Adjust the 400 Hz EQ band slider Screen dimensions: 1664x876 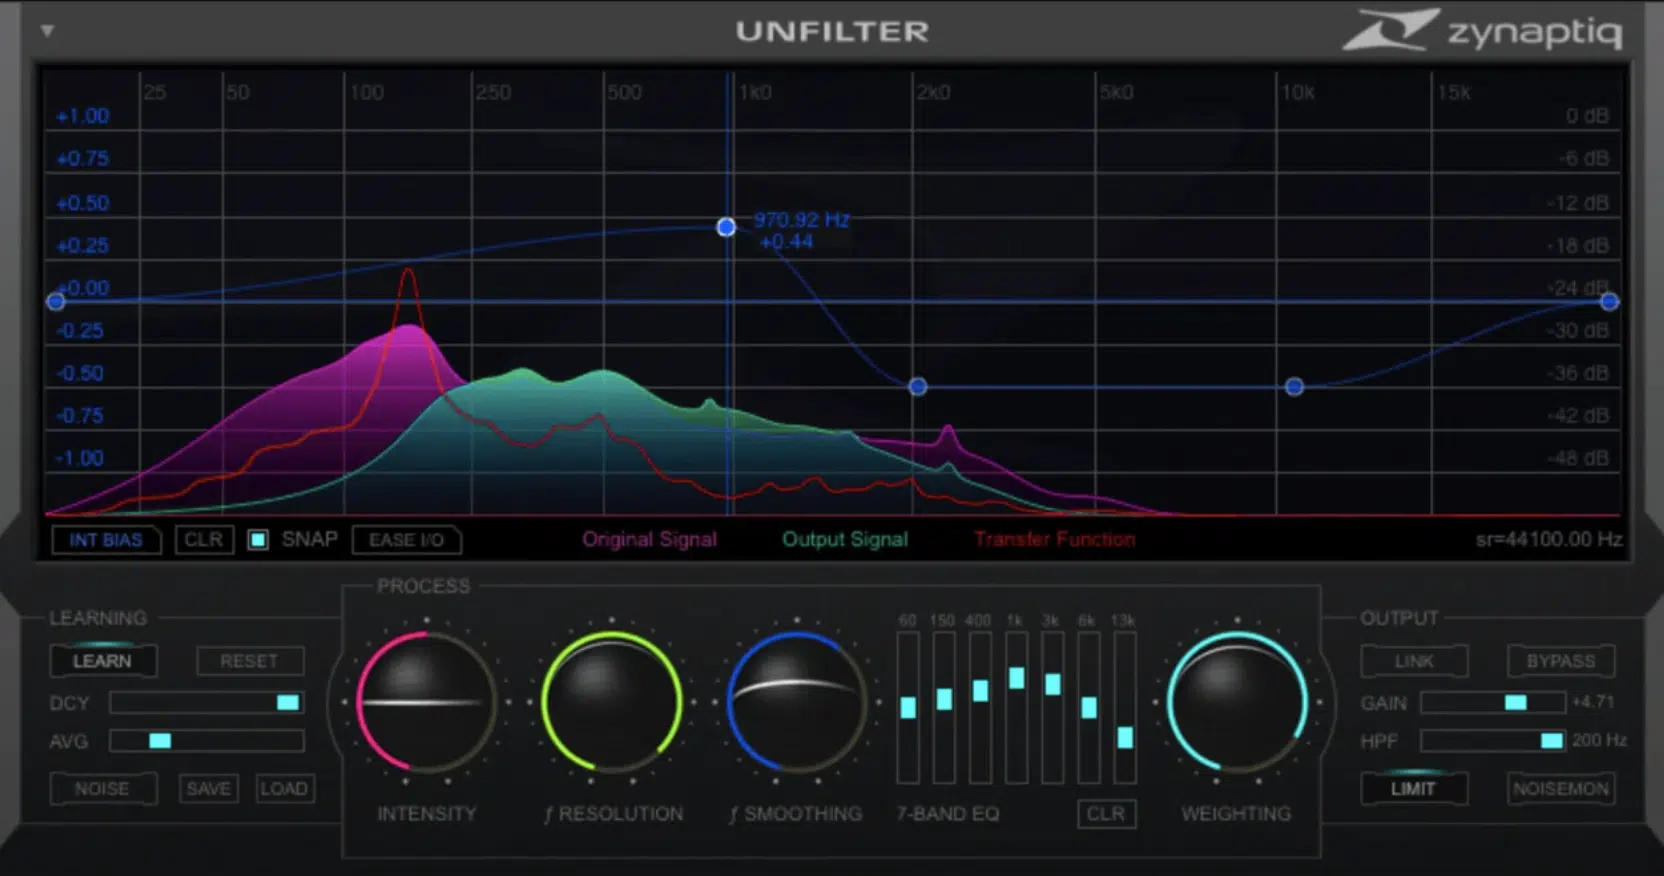pos(980,707)
